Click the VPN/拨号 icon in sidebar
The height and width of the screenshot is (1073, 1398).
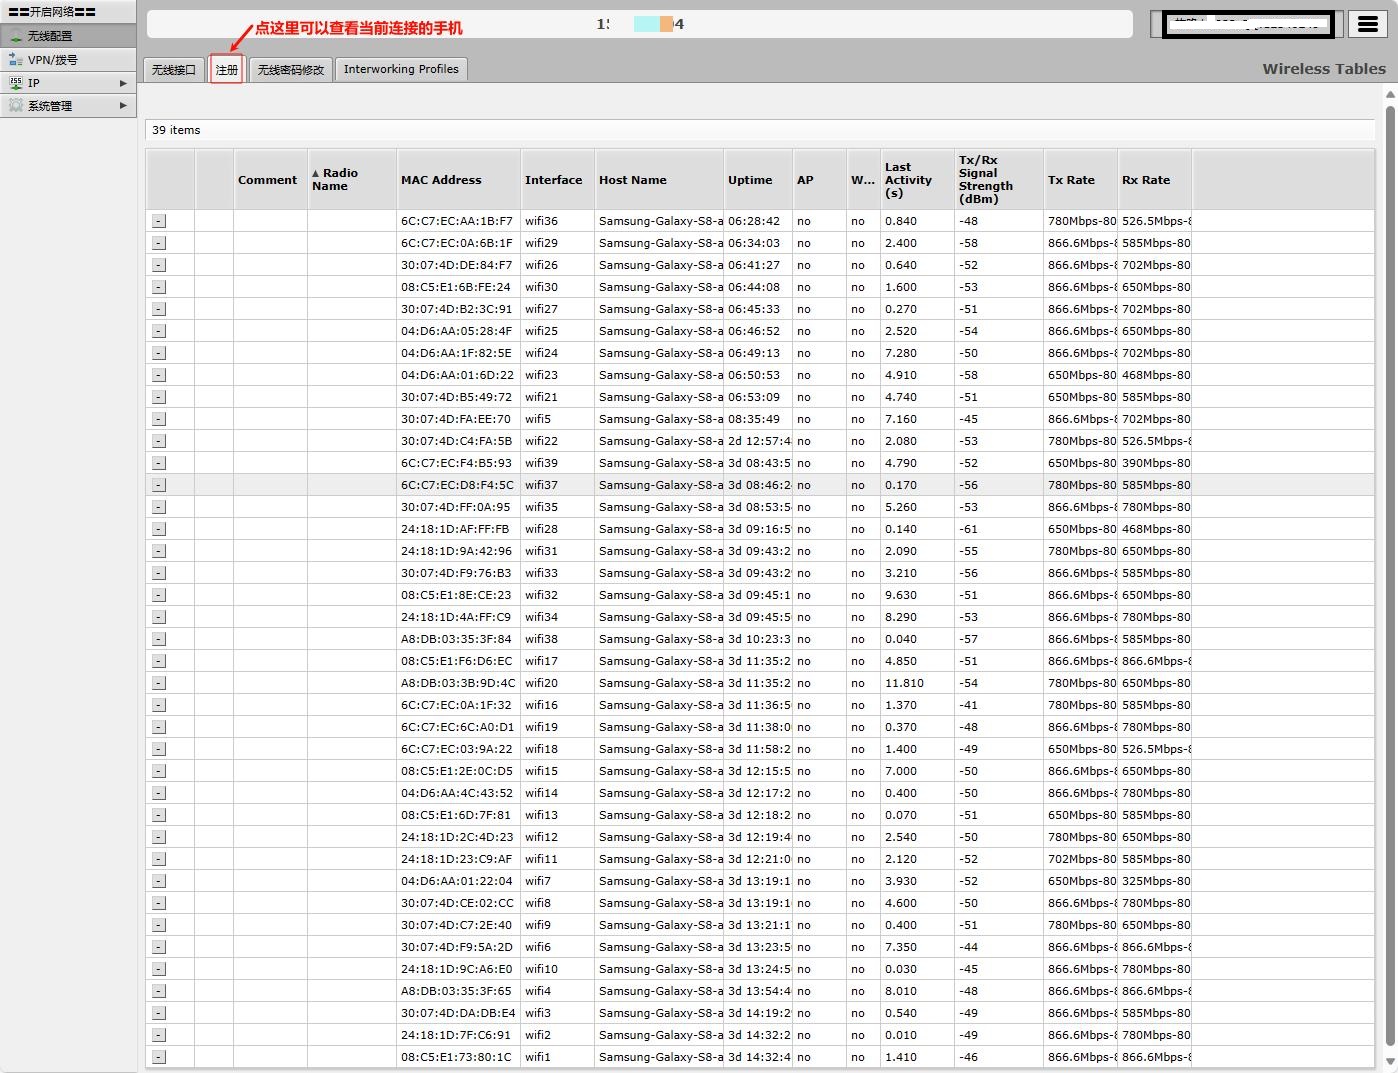click(x=16, y=60)
